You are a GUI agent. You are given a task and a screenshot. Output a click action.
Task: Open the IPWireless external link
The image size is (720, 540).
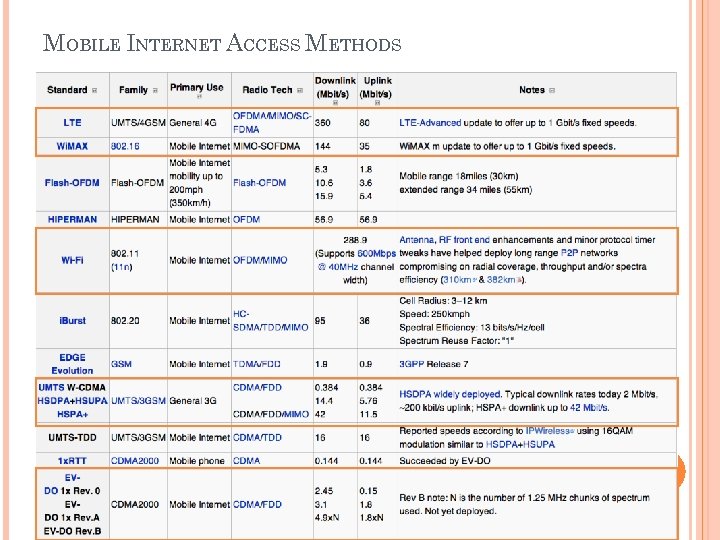pyautogui.click(x=550, y=431)
